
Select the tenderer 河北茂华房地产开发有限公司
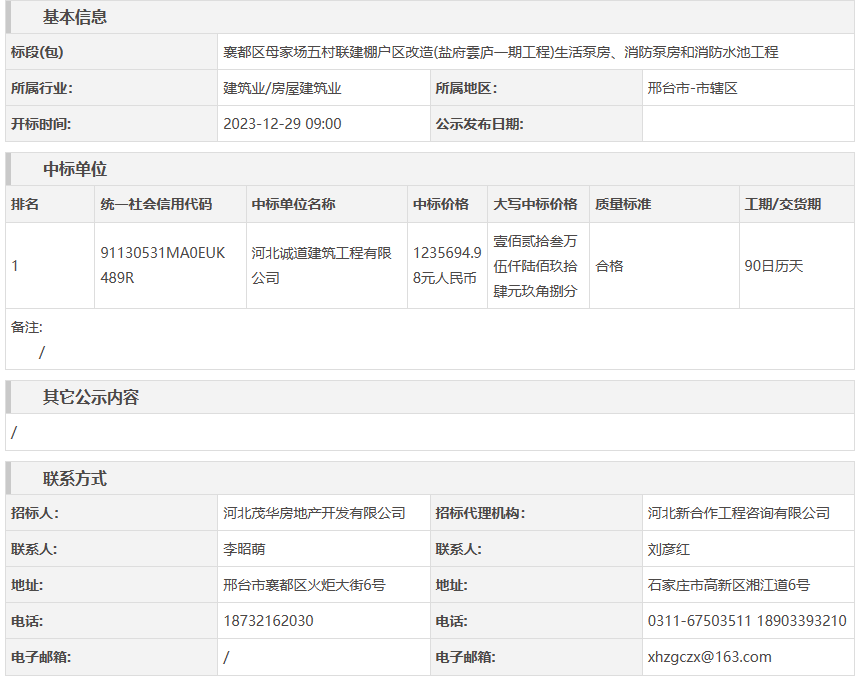314,513
